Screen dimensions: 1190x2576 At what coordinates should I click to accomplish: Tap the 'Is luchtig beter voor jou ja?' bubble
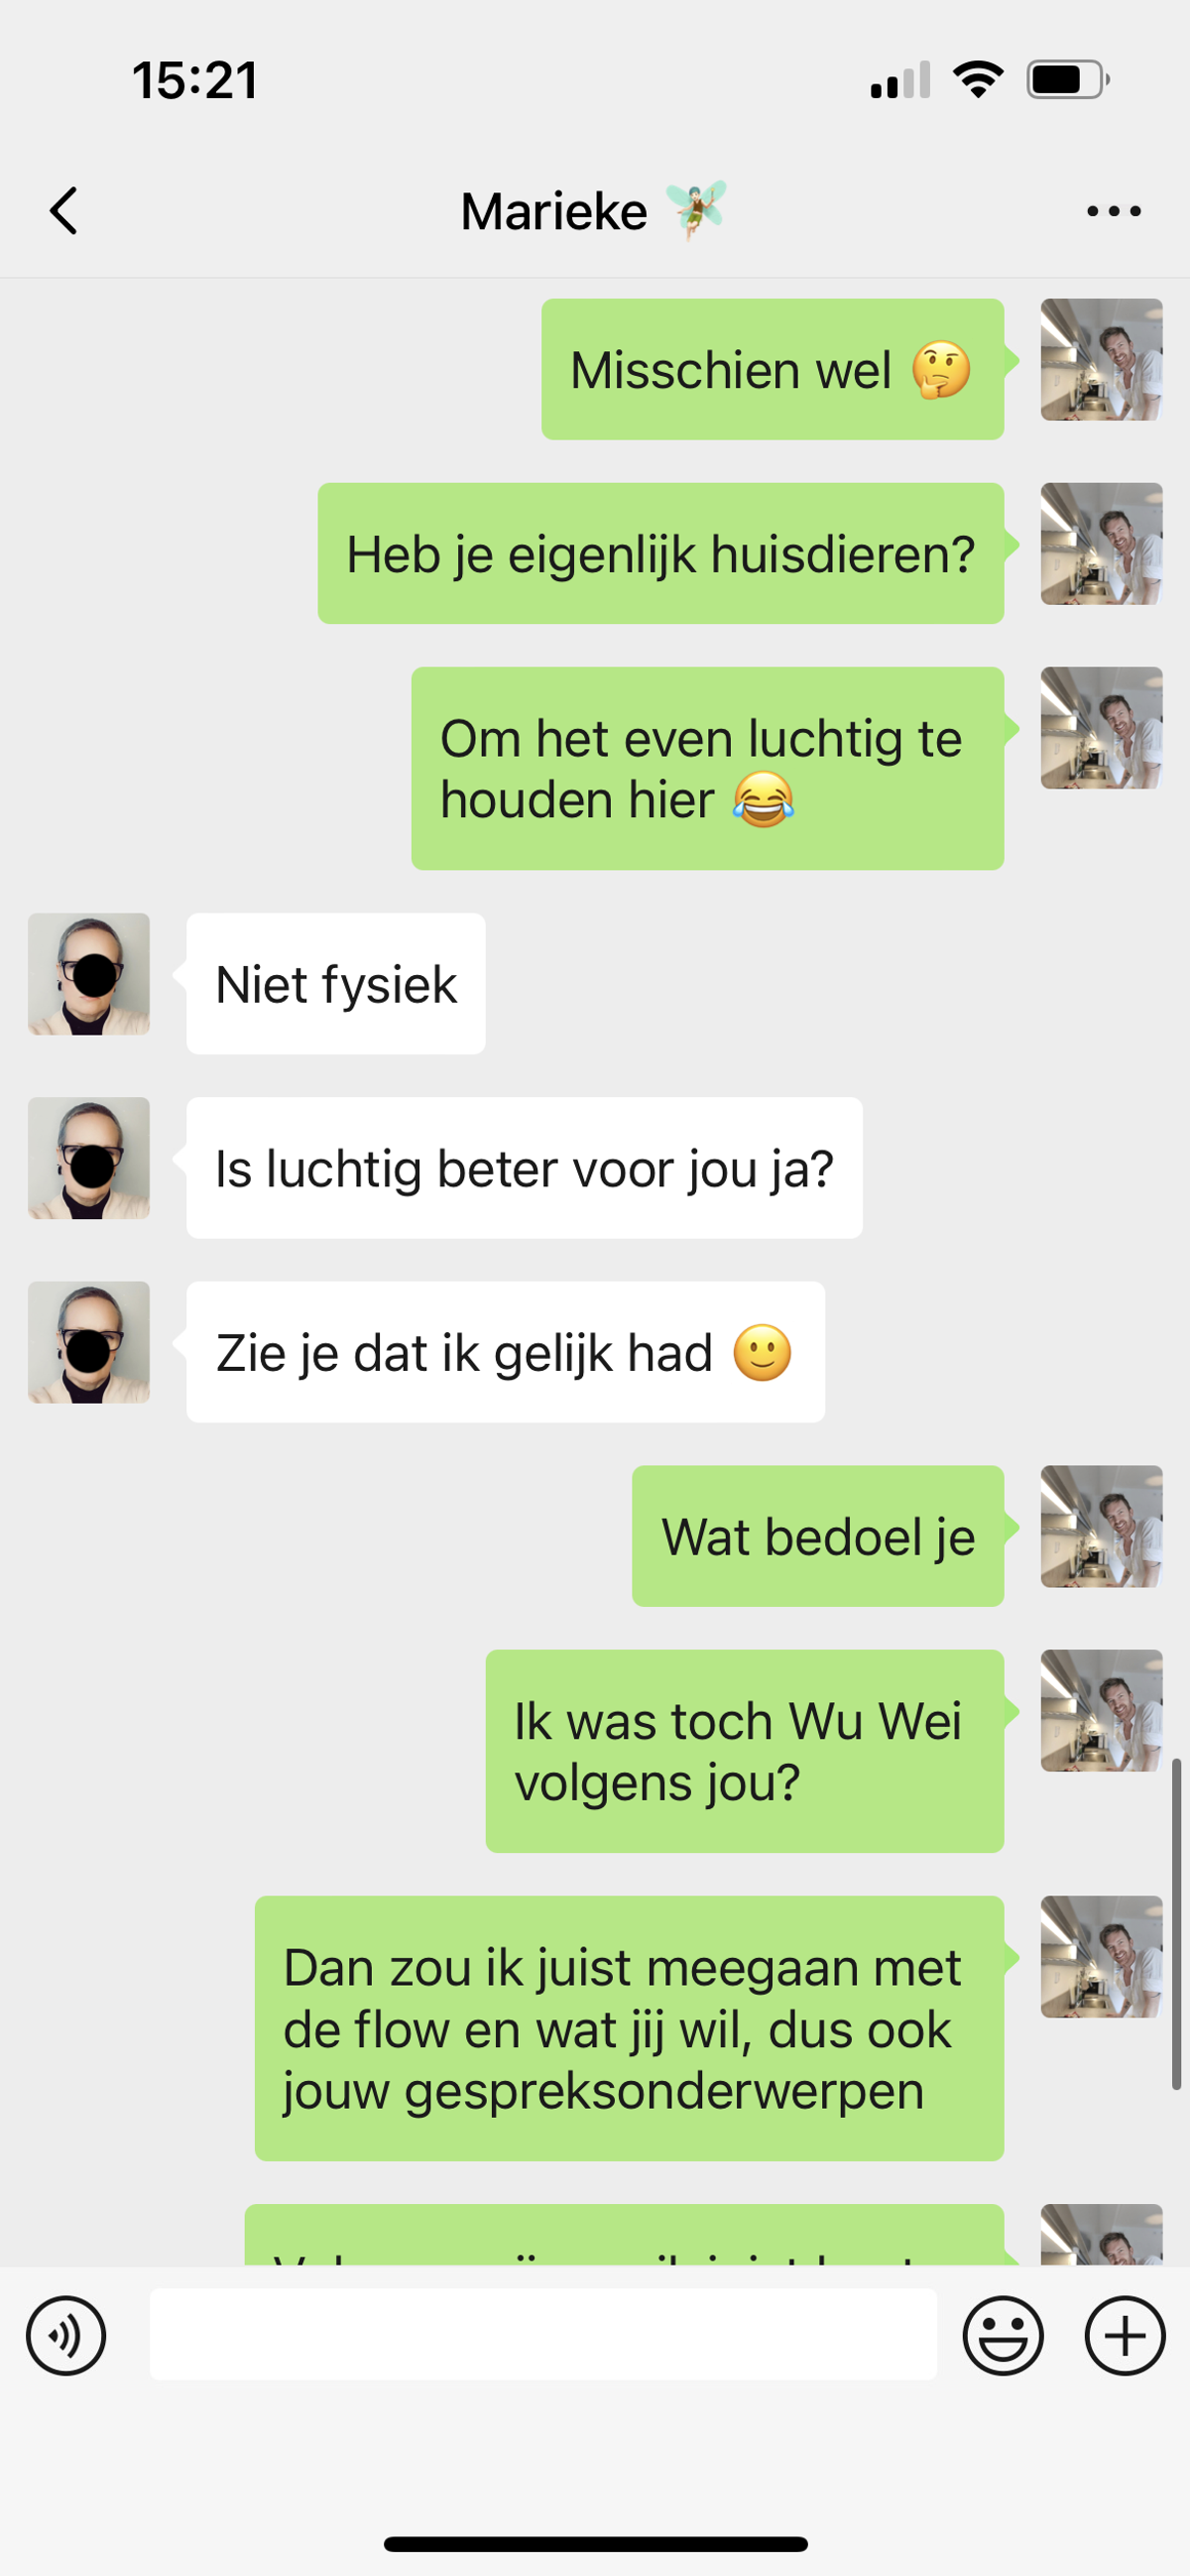coord(524,1168)
